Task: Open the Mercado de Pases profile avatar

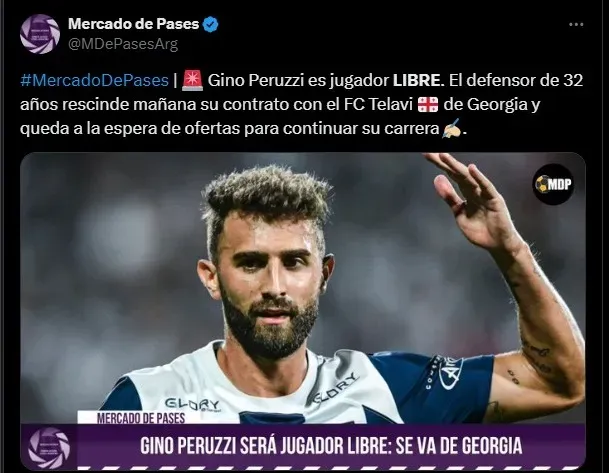Action: point(40,34)
